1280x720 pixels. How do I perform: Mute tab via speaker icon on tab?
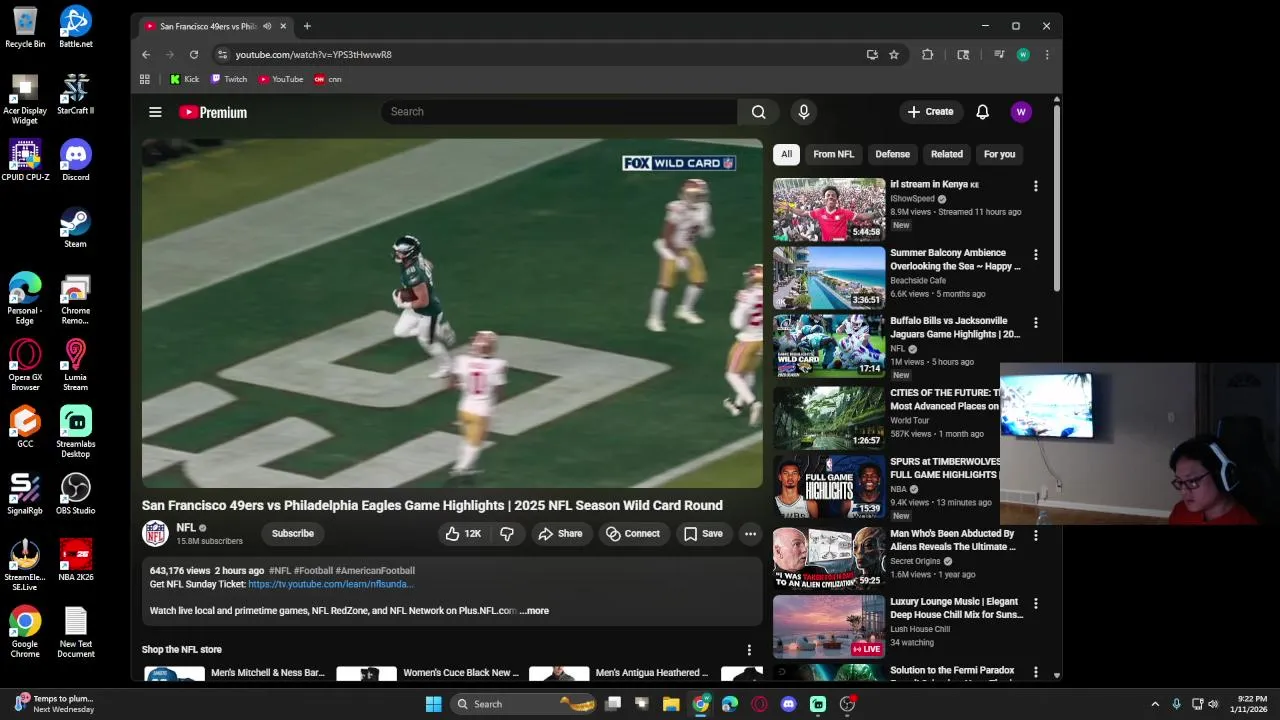coord(267,26)
